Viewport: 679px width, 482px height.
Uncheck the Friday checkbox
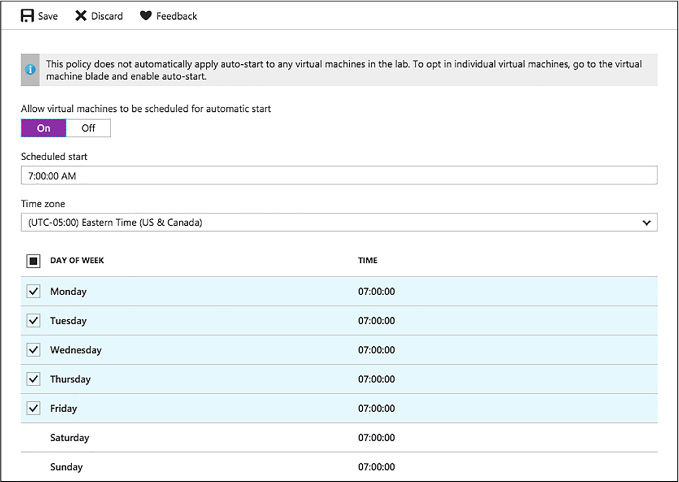[x=33, y=408]
